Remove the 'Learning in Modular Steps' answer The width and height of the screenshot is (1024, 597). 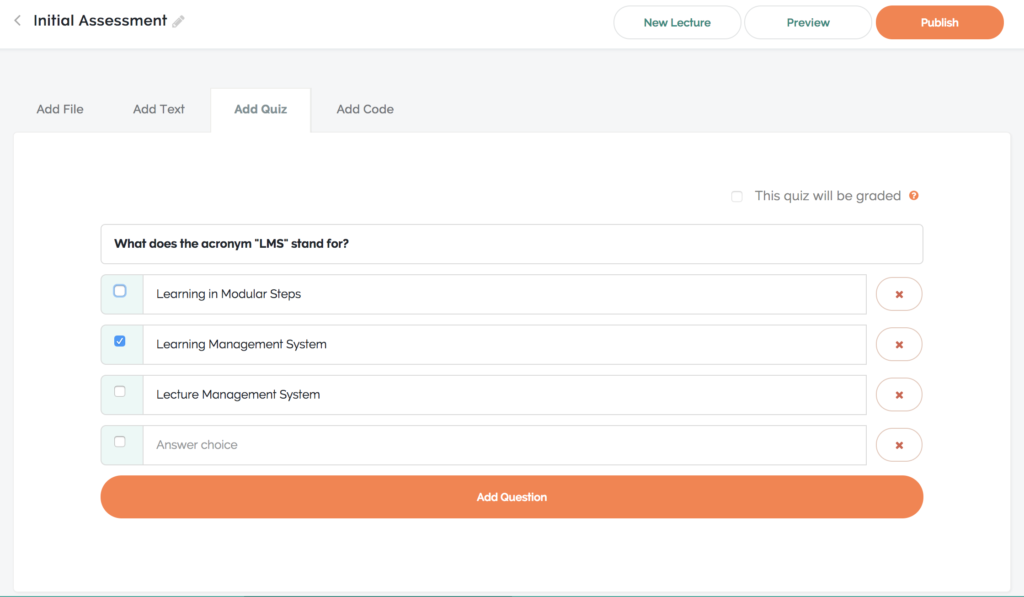[899, 295]
